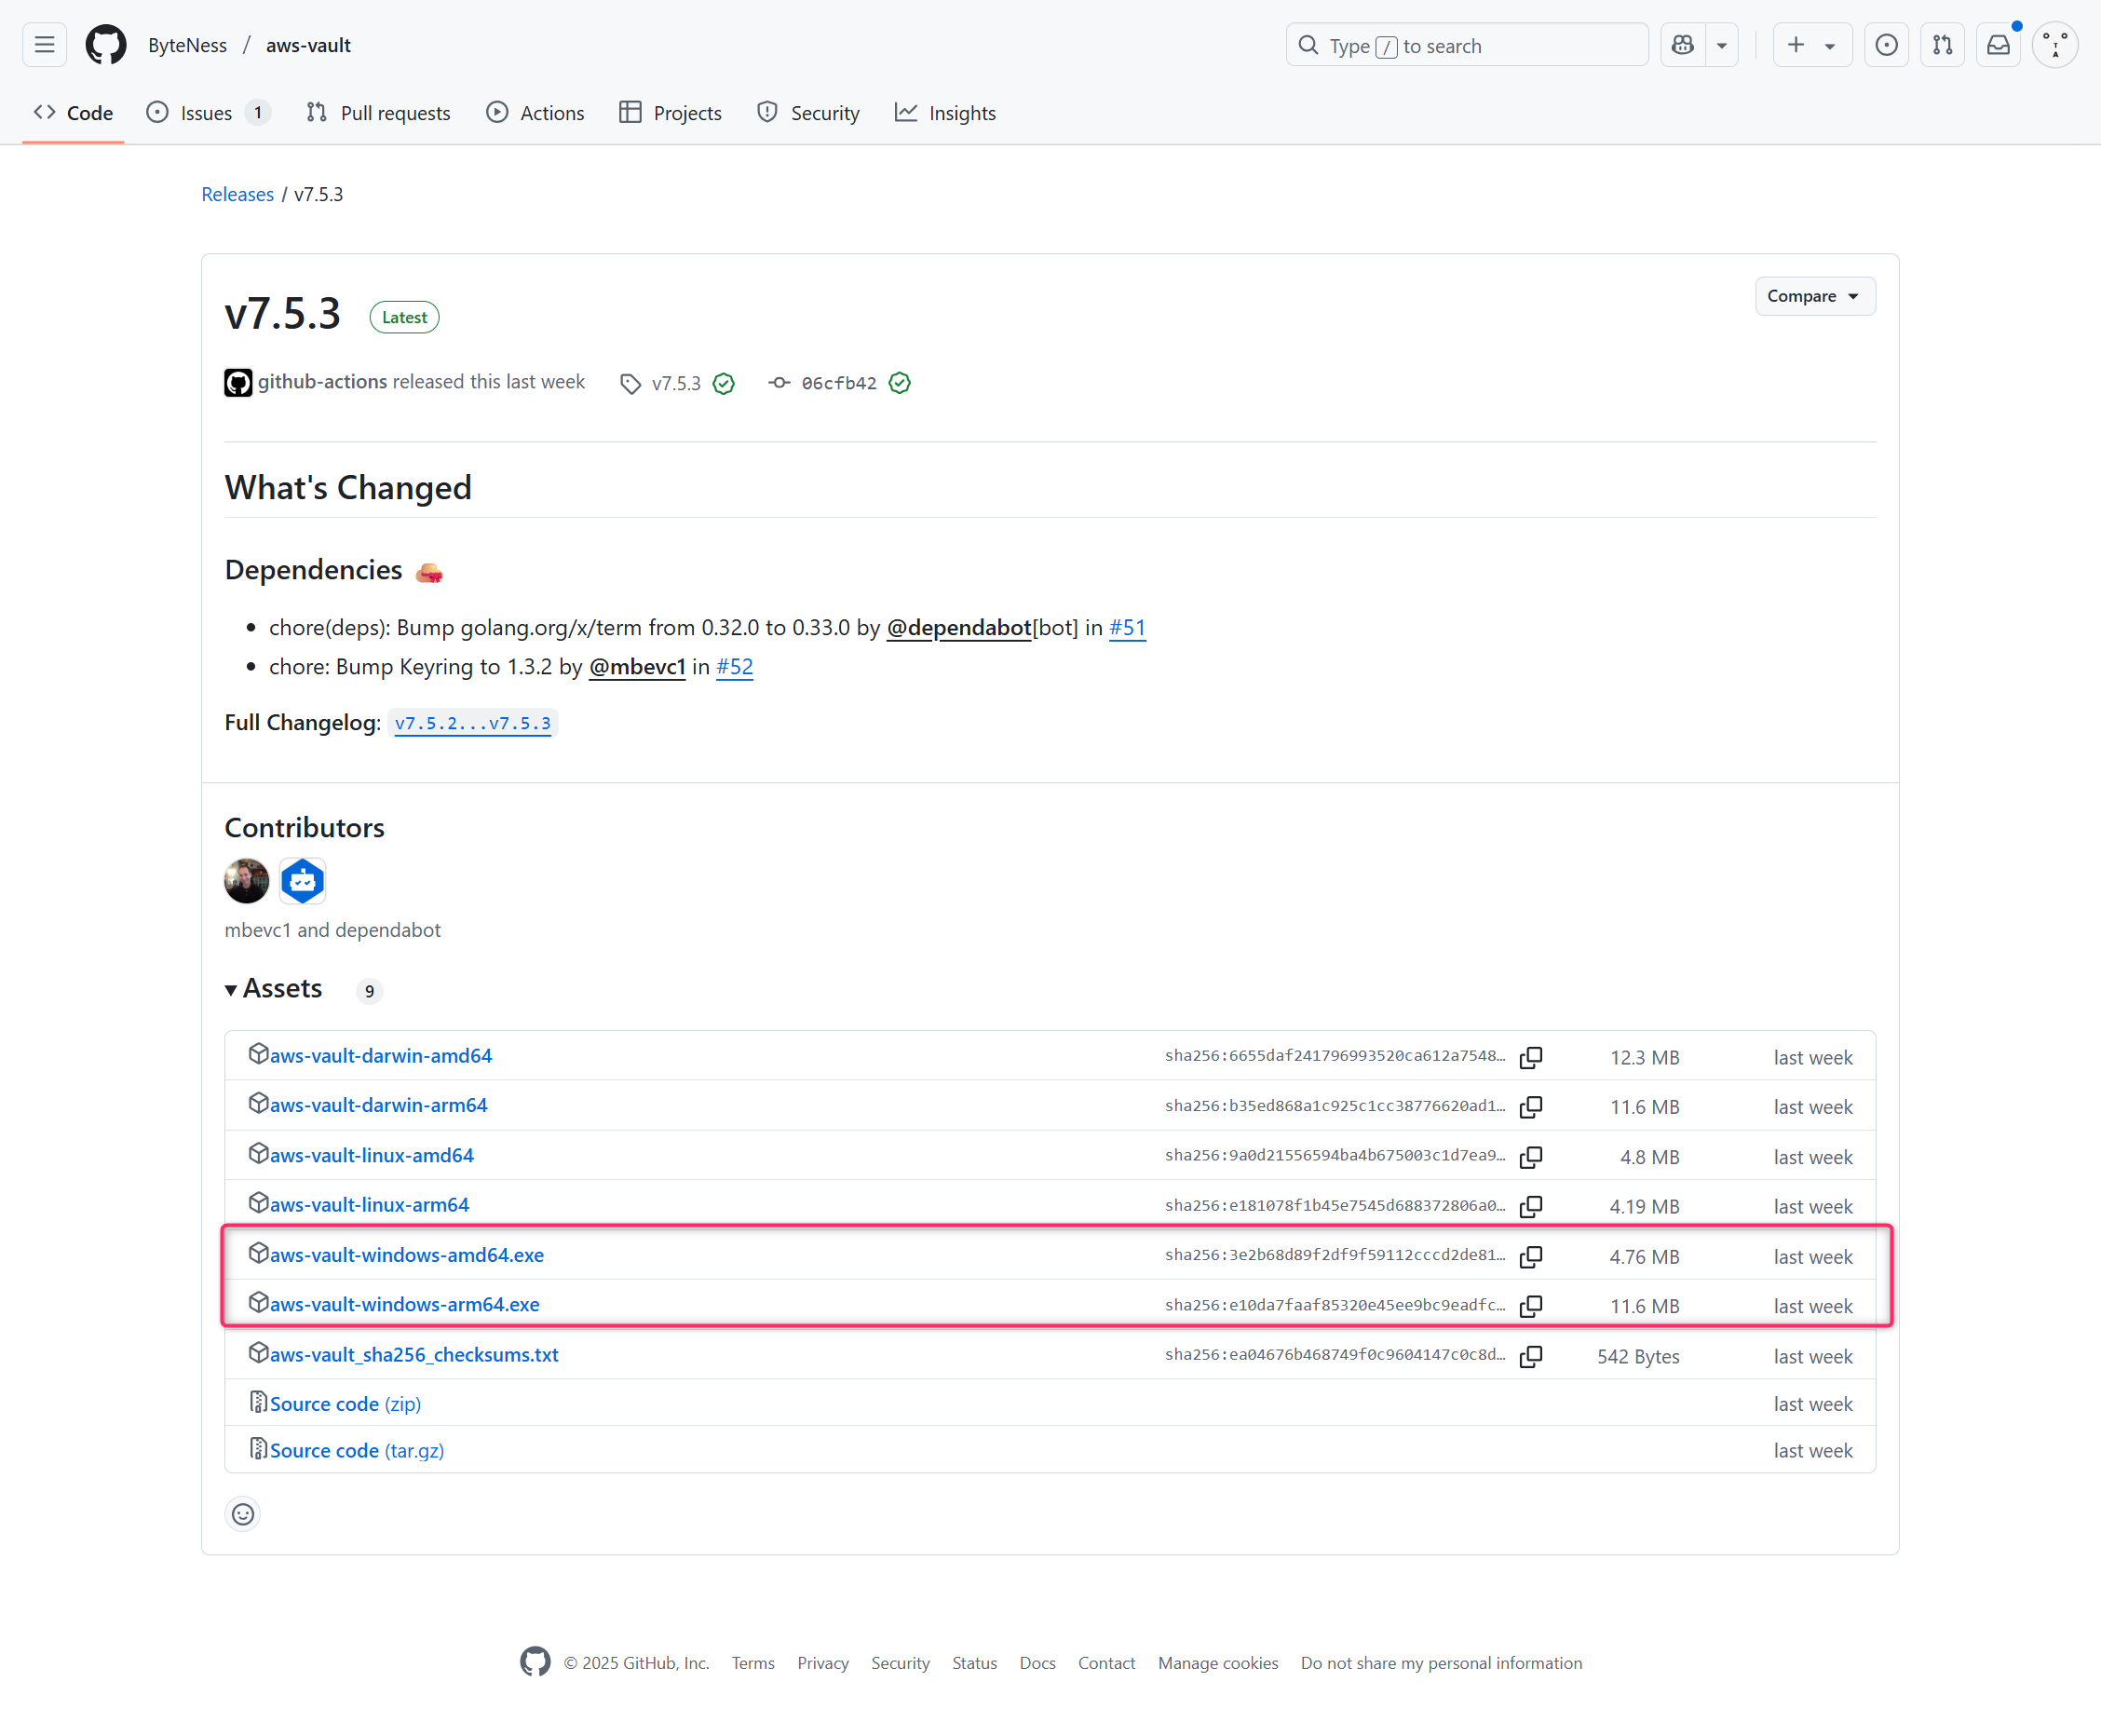2101x1736 pixels.
Task: Click the v7.5.3 tag icon
Action: click(x=630, y=383)
